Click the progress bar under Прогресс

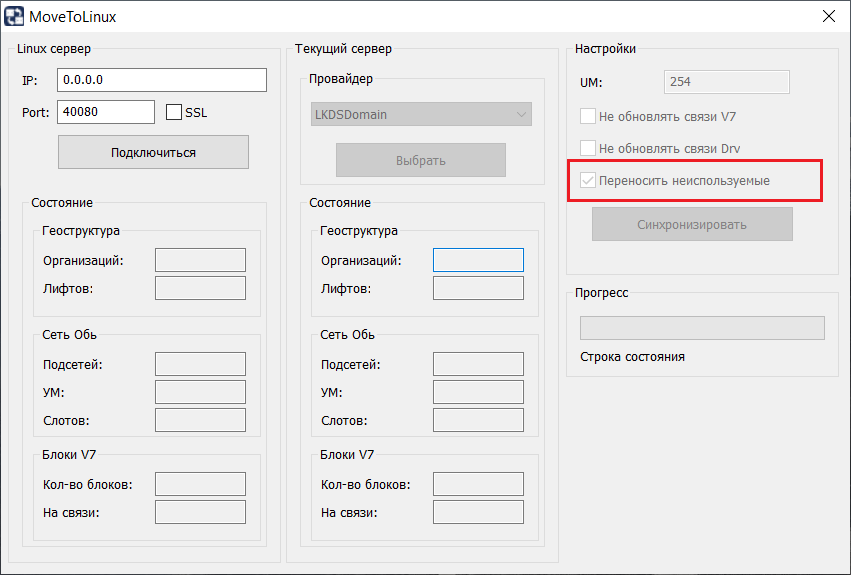pyautogui.click(x=702, y=328)
